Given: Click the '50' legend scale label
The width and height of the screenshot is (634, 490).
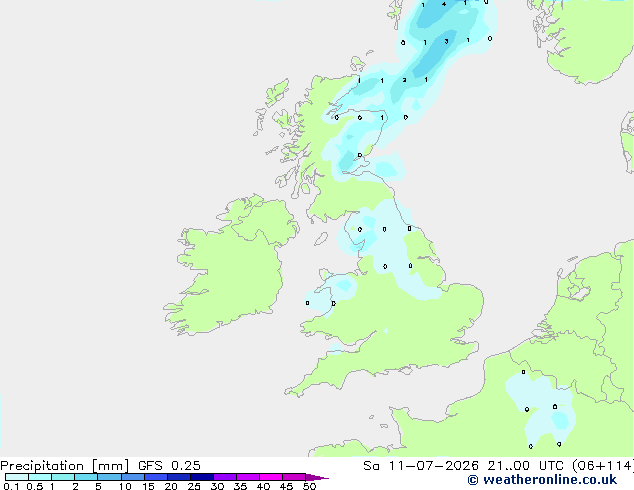Looking at the screenshot, I should (309, 486).
